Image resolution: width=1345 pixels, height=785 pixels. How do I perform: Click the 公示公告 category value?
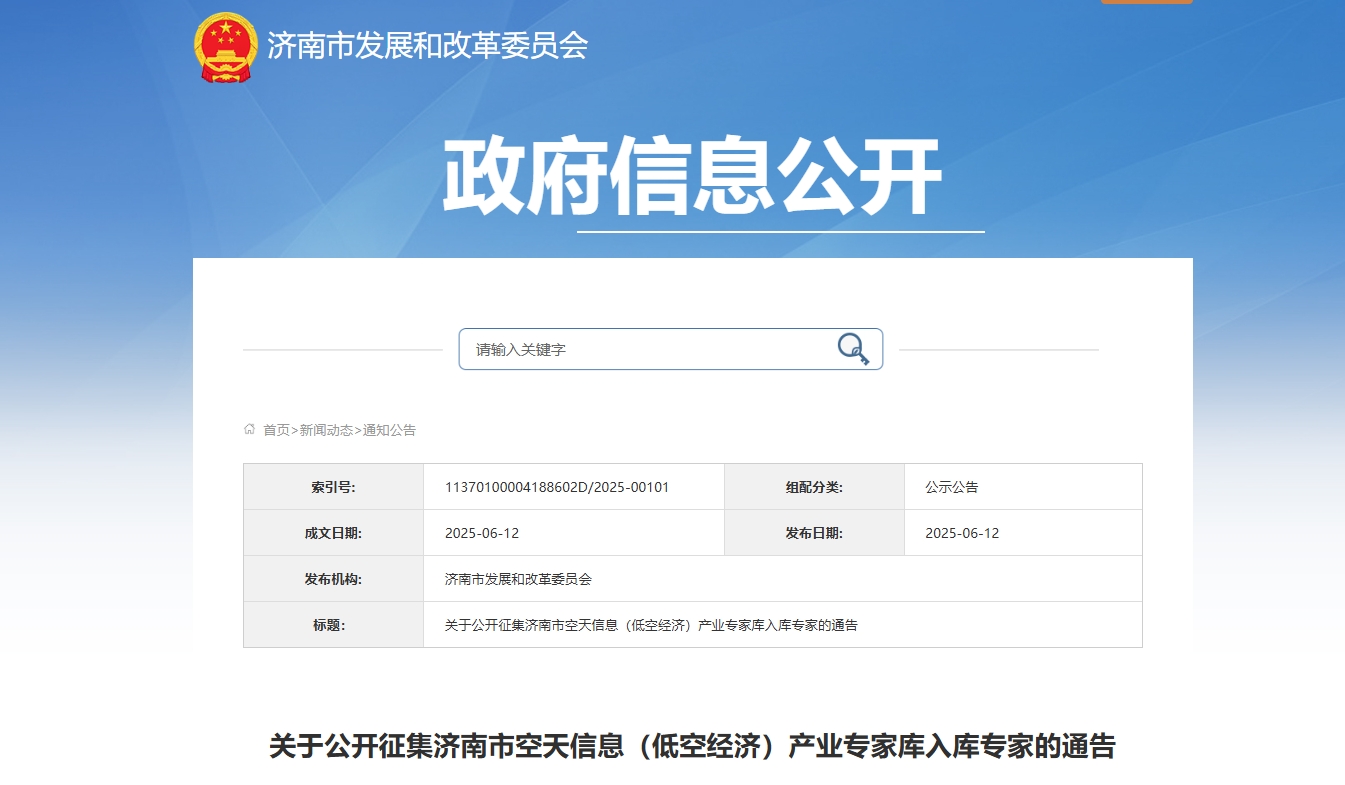[x=951, y=487]
